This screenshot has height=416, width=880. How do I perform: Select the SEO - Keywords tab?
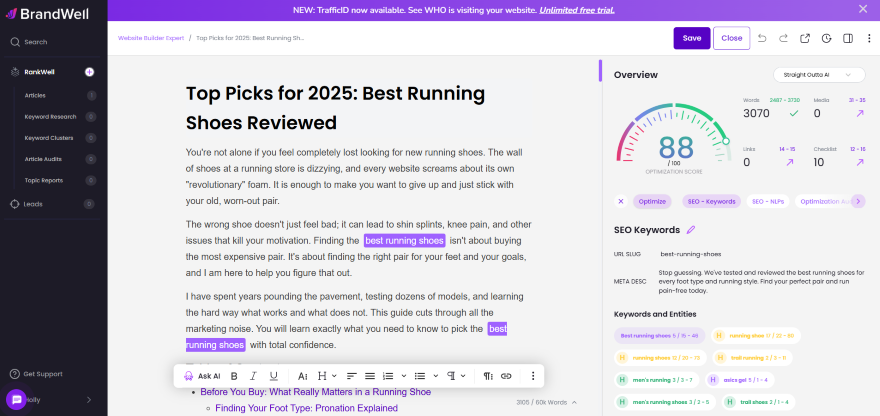(x=712, y=202)
